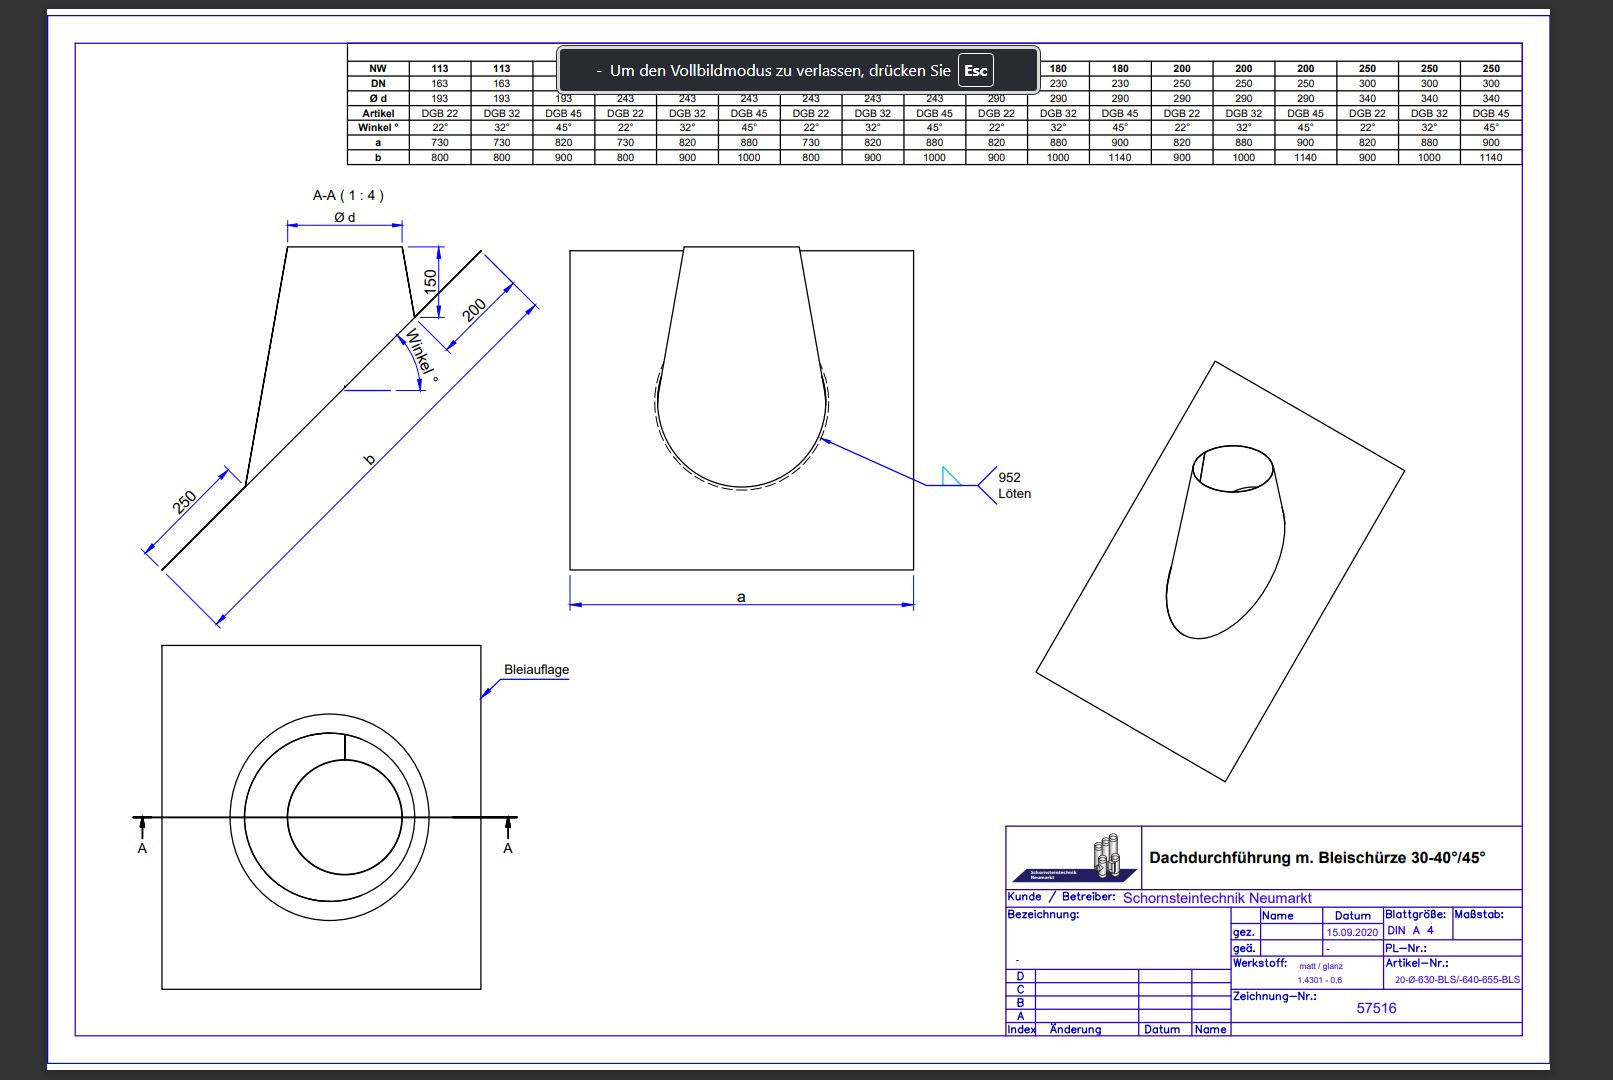This screenshot has width=1613, height=1080.
Task: Click the Esc key badge in fullscreen notice
Action: tap(975, 70)
